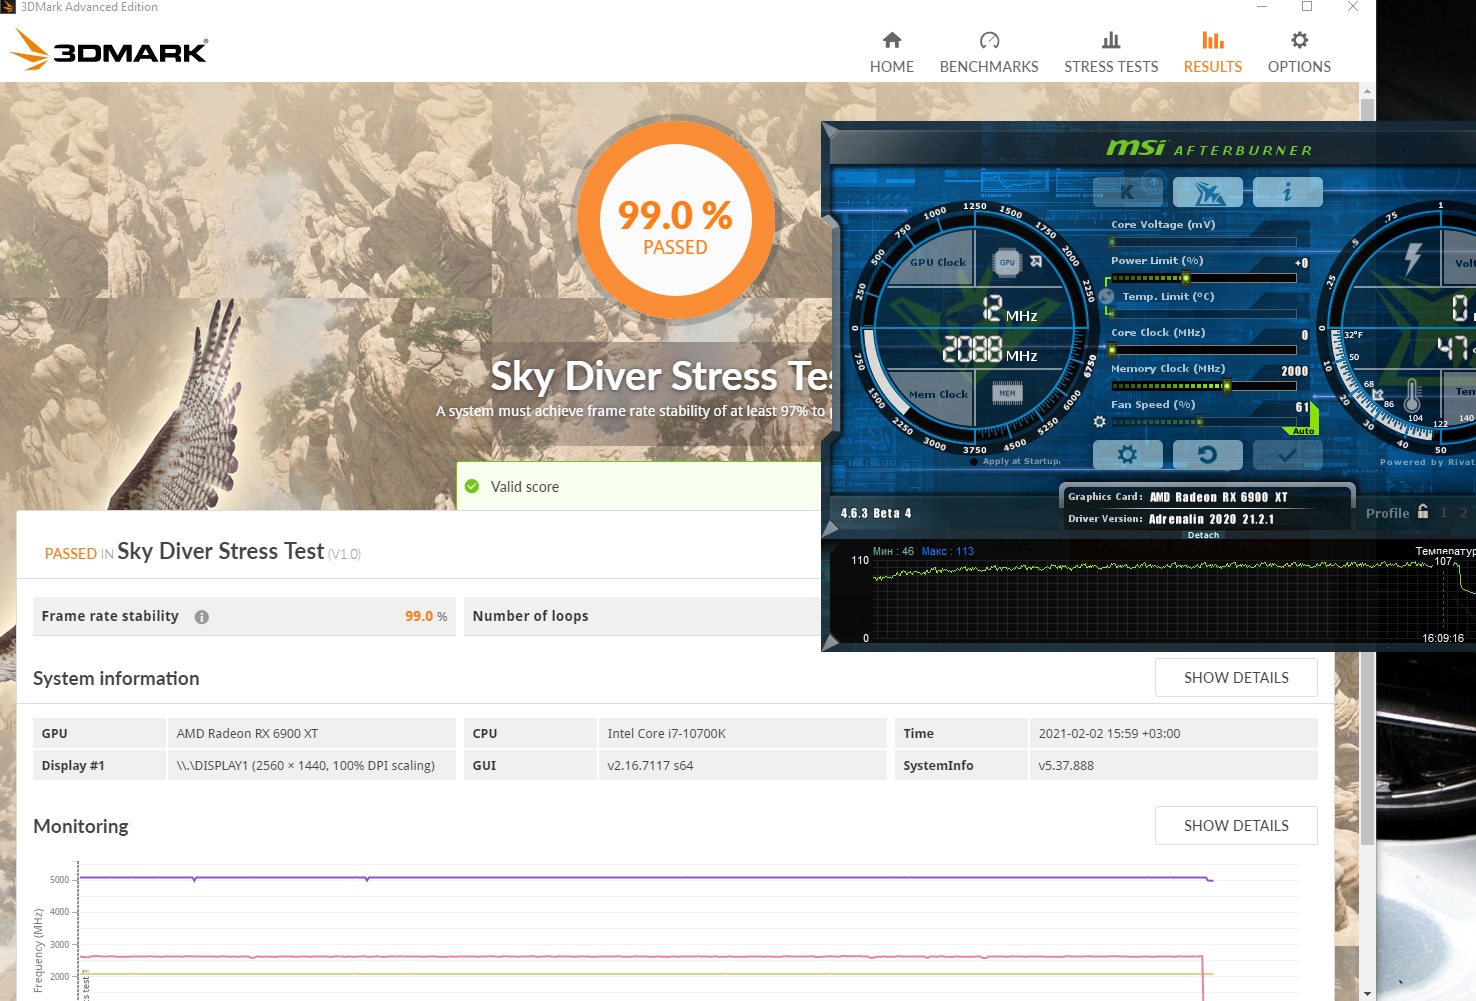Click the GPU chip icon in the gauge

1007,263
